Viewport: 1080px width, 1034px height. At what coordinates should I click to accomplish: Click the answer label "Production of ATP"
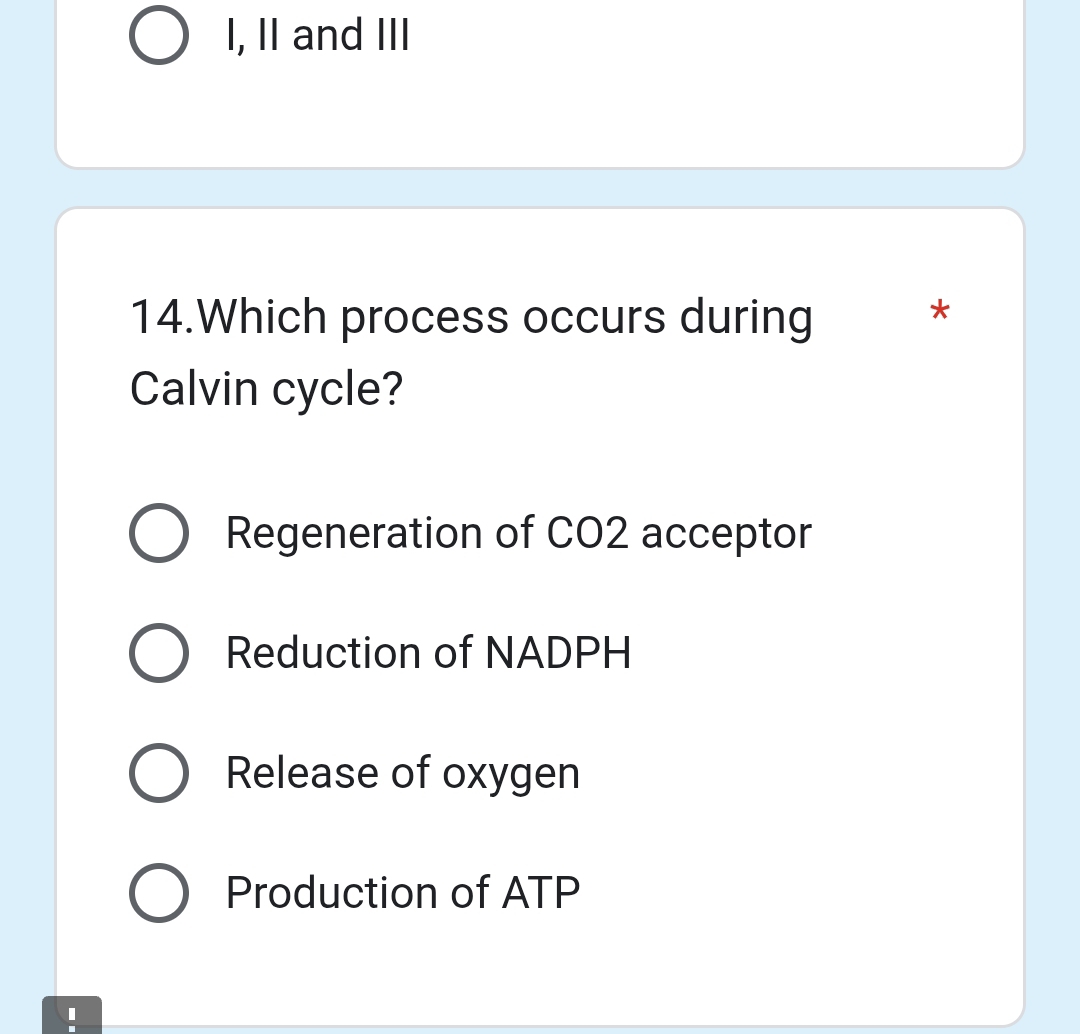pos(402,892)
